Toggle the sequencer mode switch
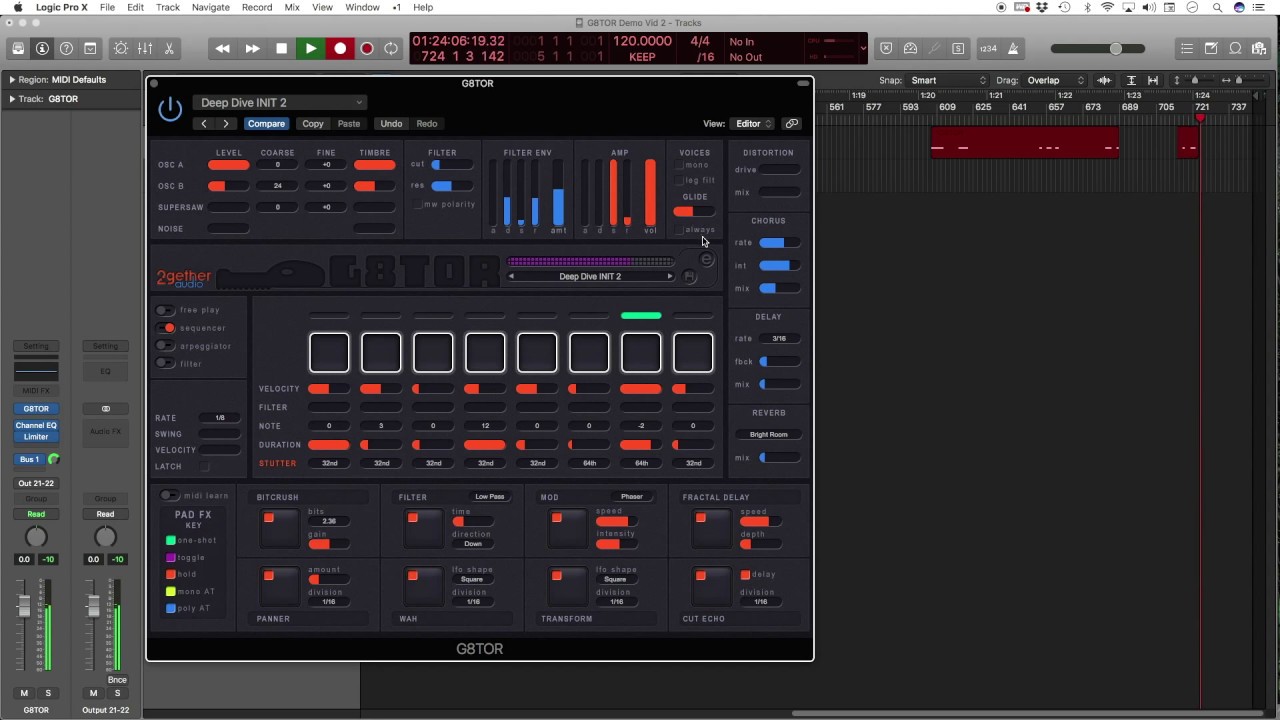Image resolution: width=1280 pixels, height=720 pixels. pyautogui.click(x=166, y=328)
